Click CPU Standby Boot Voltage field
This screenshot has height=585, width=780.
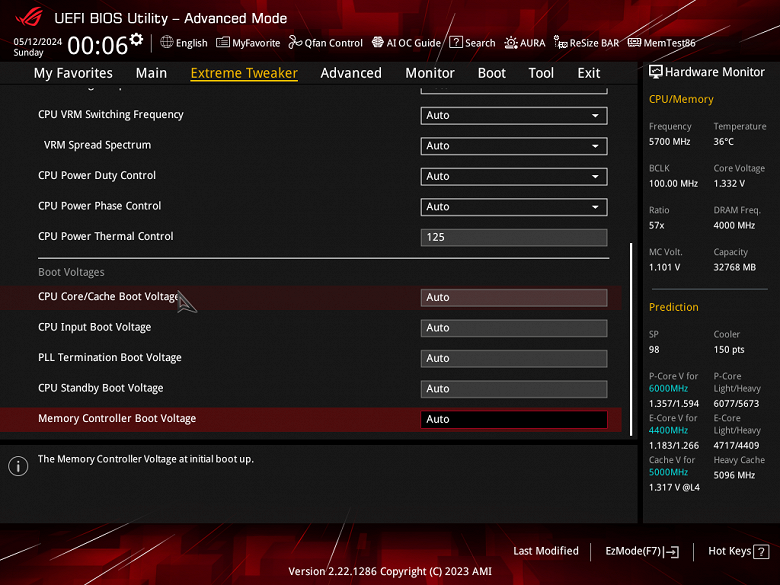point(514,389)
